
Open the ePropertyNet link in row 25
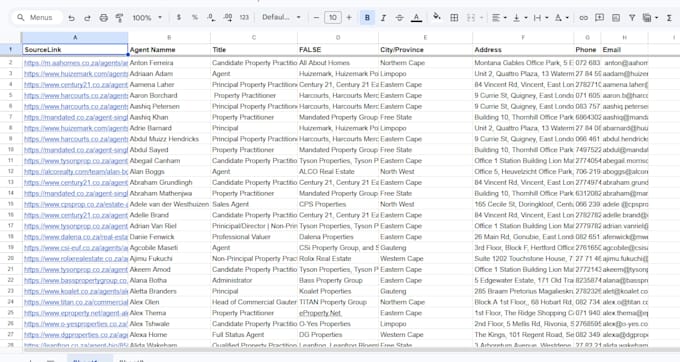coord(320,313)
